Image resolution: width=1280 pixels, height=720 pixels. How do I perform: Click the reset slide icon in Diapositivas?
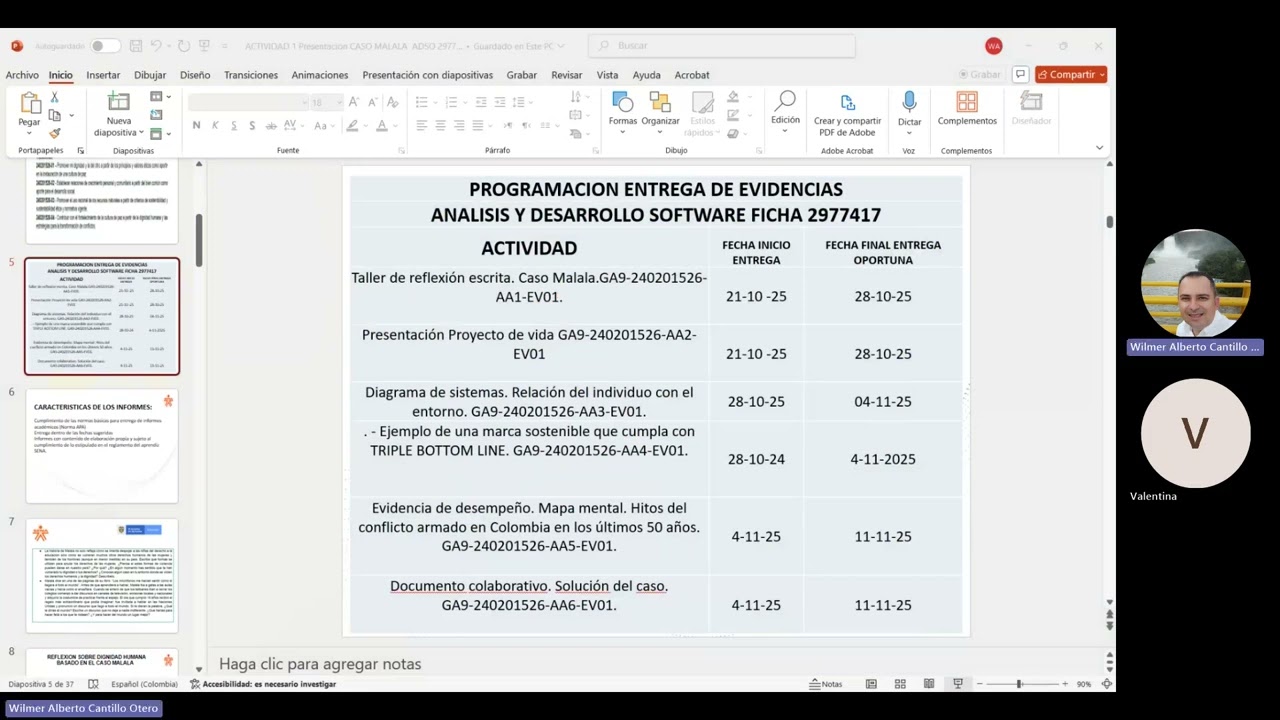[156, 115]
